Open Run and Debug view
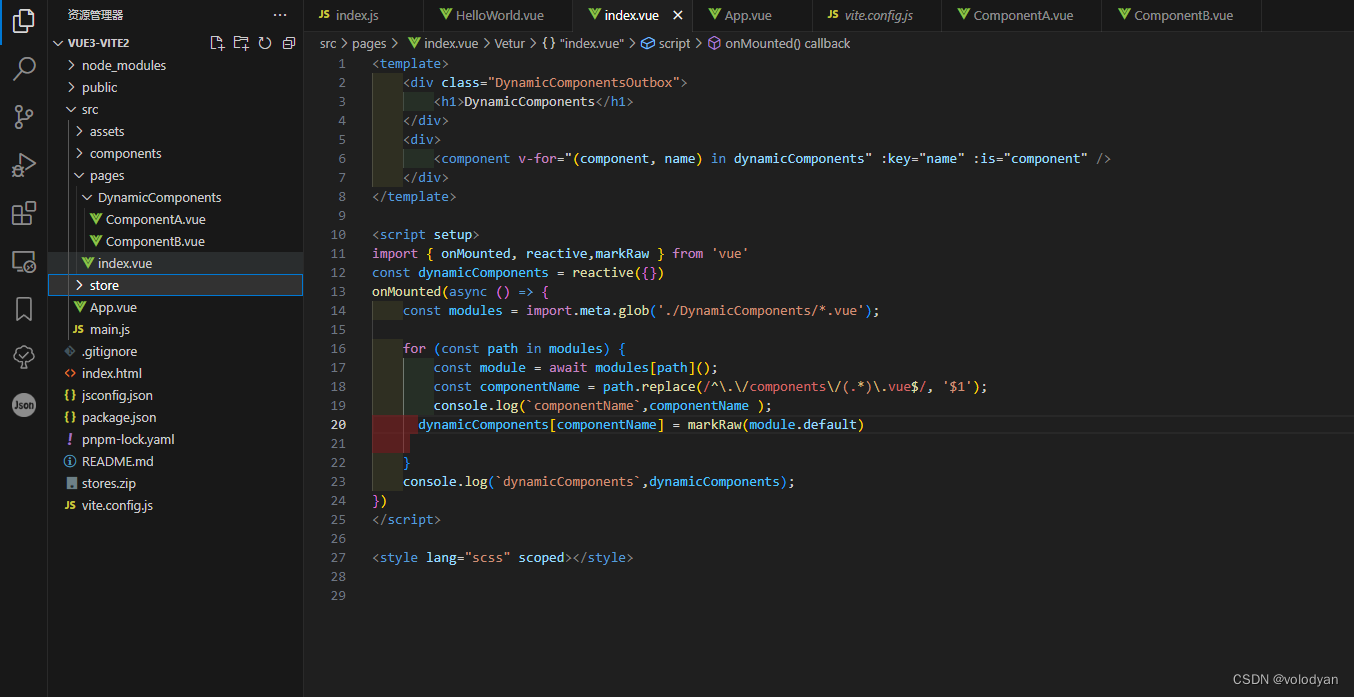The height and width of the screenshot is (697, 1354). pyautogui.click(x=23, y=165)
